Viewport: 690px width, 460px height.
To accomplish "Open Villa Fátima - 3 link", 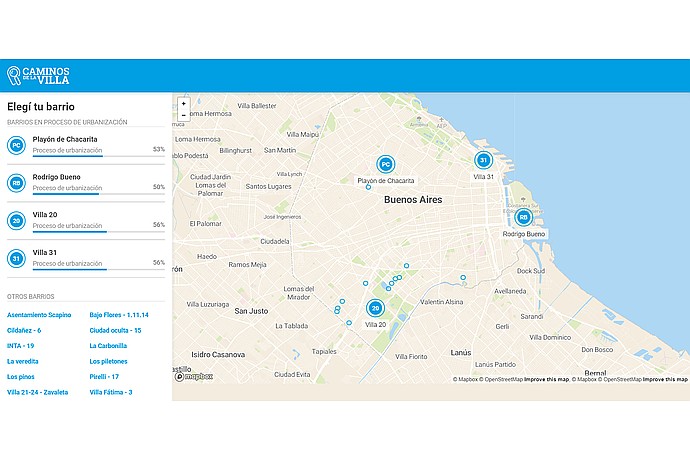I will point(111,392).
